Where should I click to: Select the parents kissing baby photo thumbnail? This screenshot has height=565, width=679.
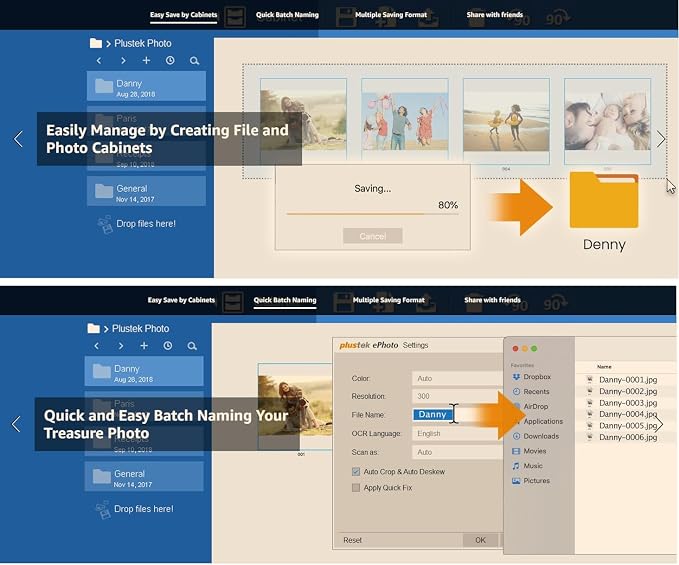[x=608, y=122]
